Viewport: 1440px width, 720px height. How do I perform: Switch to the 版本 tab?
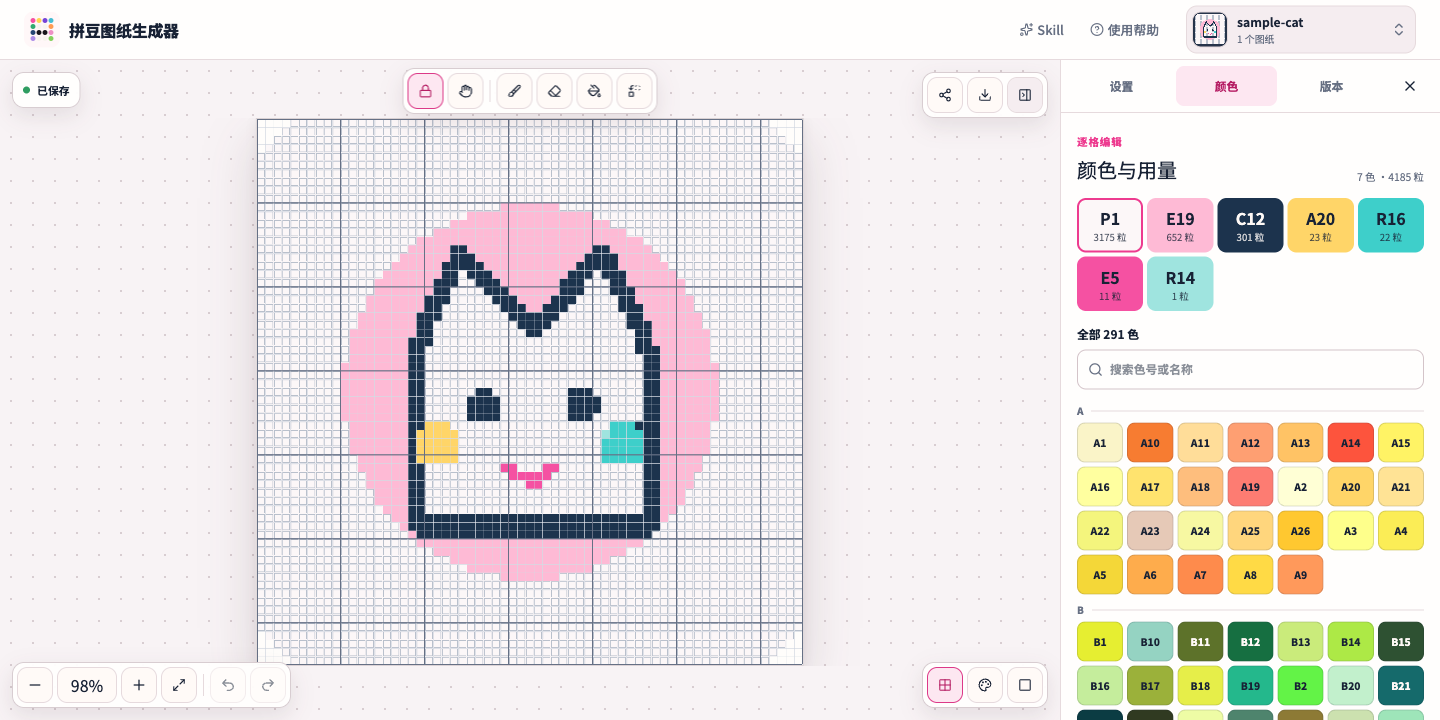pos(1331,86)
